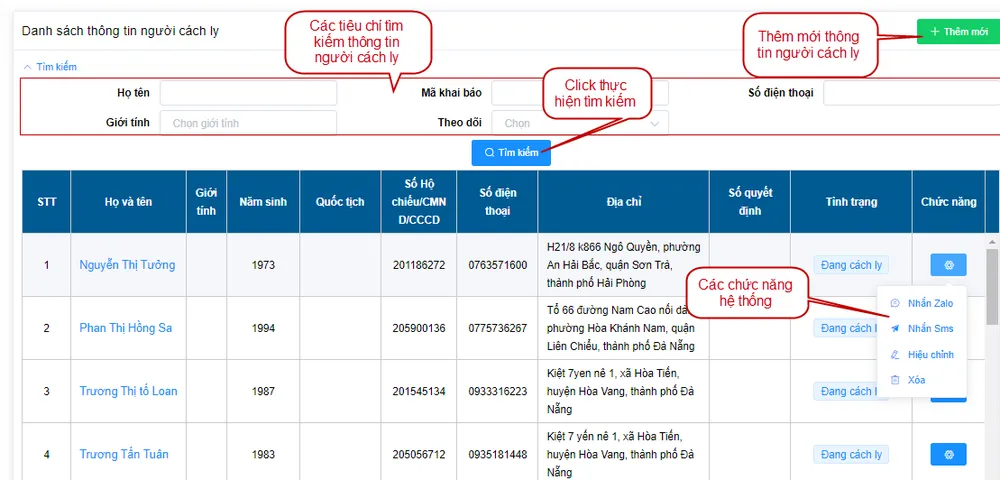Choose Nhắn Sms from the actions menu
This screenshot has width=1000, height=480.
(930, 328)
